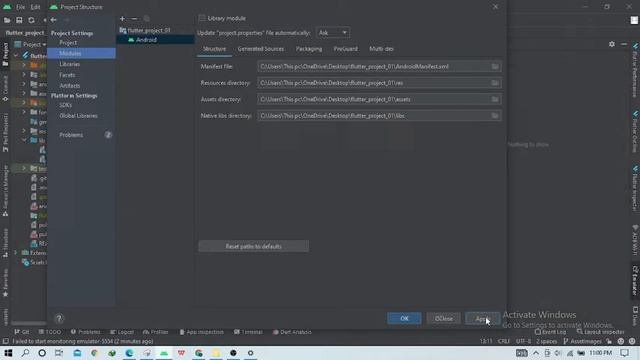Open the Event Log
640x360 pixels.
pyautogui.click(x=550, y=332)
